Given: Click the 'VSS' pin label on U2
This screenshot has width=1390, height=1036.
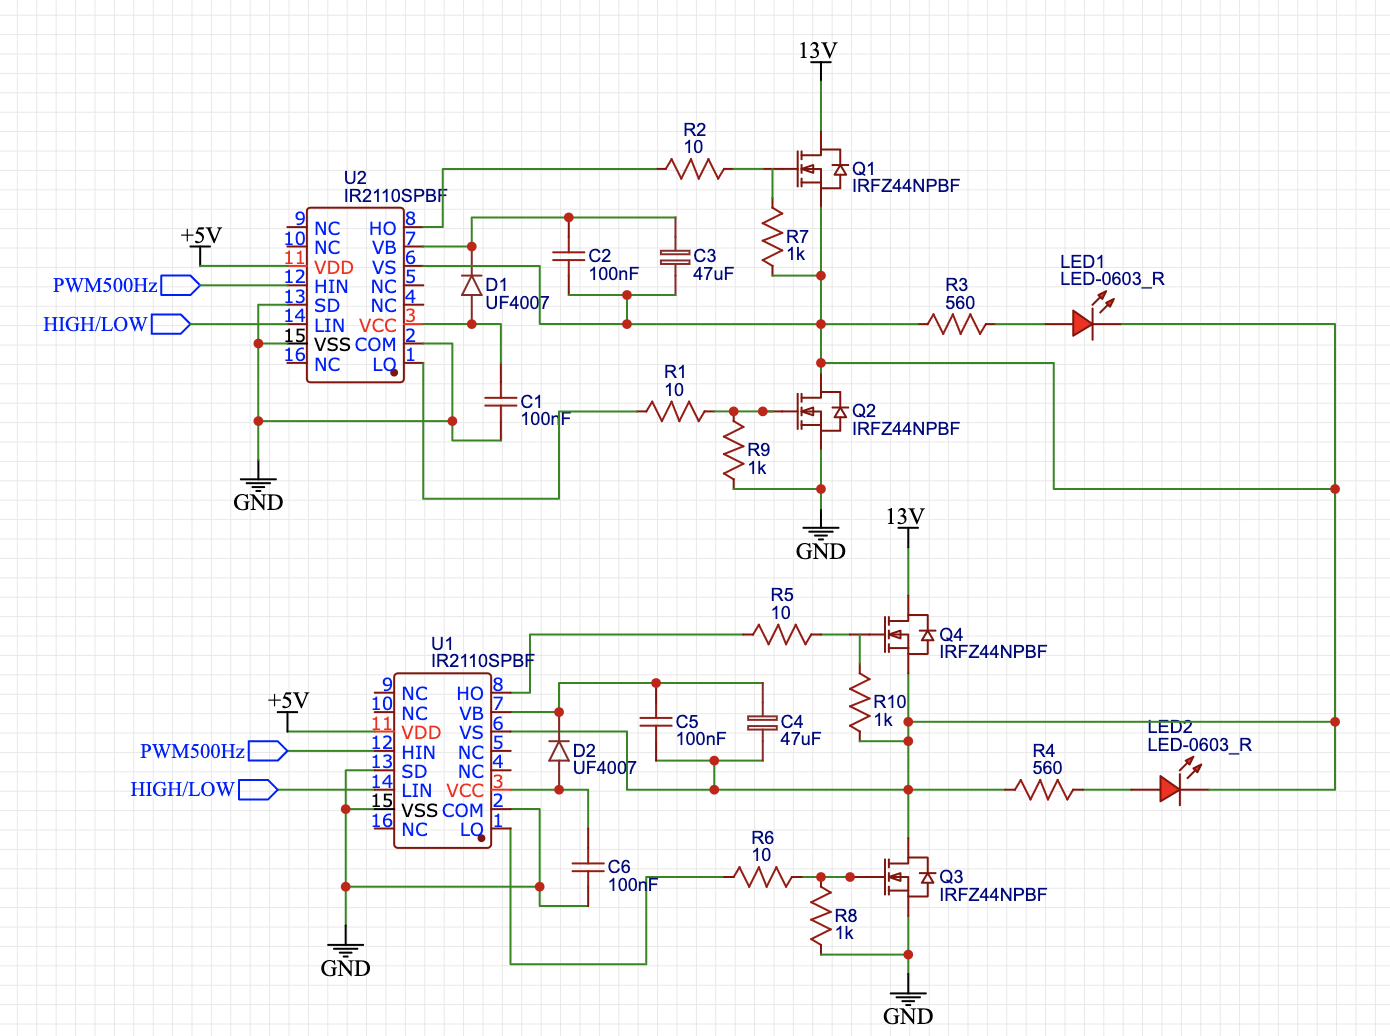Looking at the screenshot, I should click(x=333, y=345).
